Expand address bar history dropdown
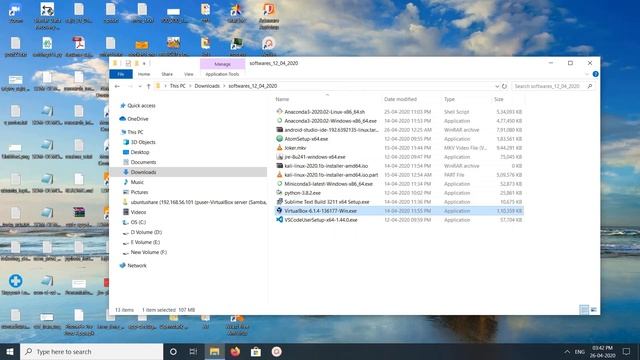Viewport: 640px width, 360px height. [497, 86]
